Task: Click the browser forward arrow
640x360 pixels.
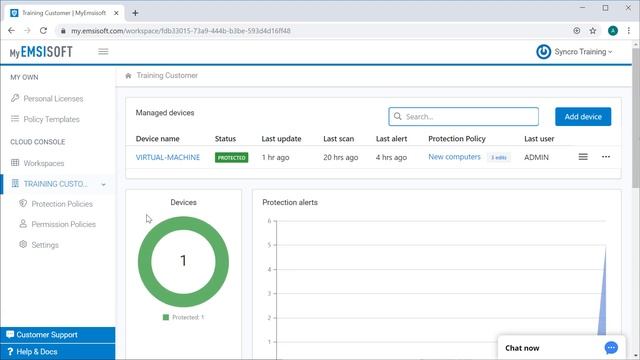Action: (27, 31)
